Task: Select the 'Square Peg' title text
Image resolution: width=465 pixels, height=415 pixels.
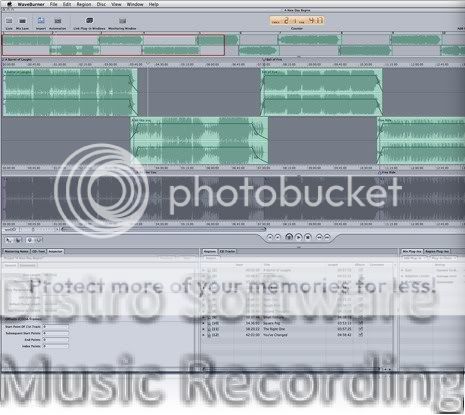Action: point(272,323)
